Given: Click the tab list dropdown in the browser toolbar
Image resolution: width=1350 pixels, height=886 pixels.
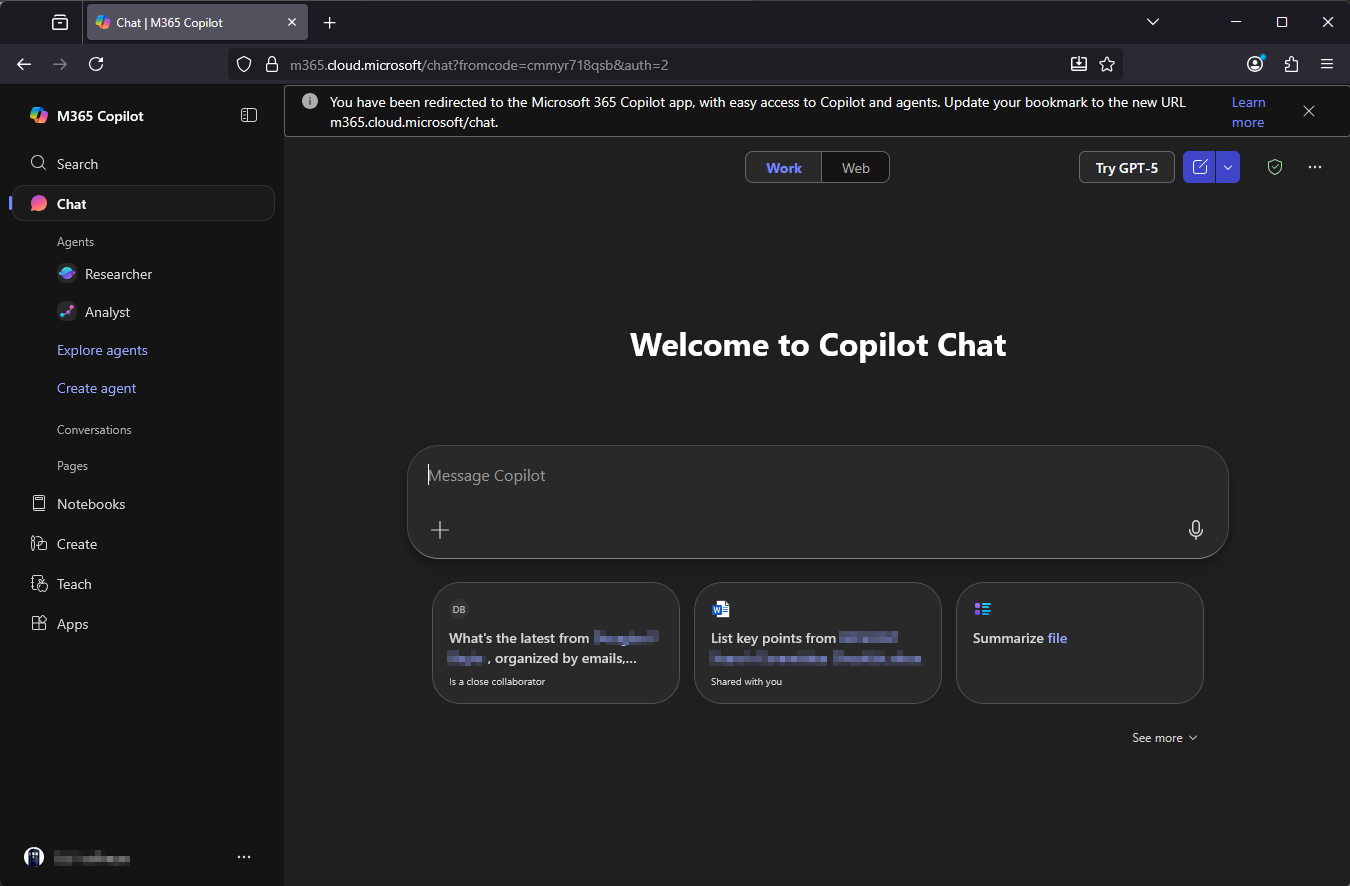Looking at the screenshot, I should click(1152, 21).
